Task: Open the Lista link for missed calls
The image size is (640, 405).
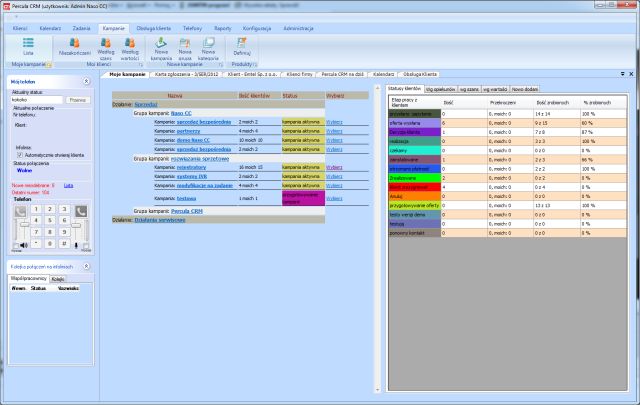Action: (69, 185)
